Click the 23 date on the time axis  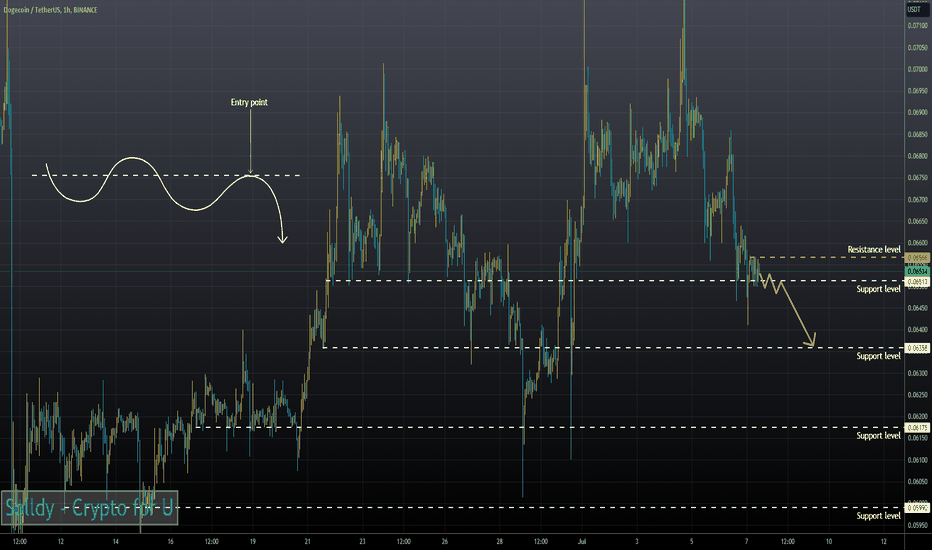coord(363,542)
